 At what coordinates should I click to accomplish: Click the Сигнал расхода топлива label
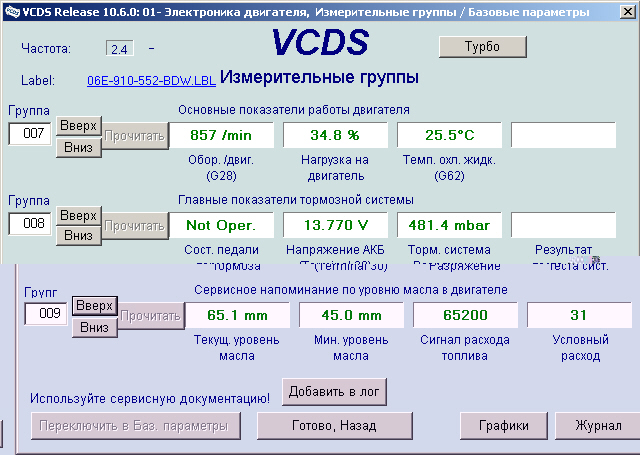[x=465, y=348]
